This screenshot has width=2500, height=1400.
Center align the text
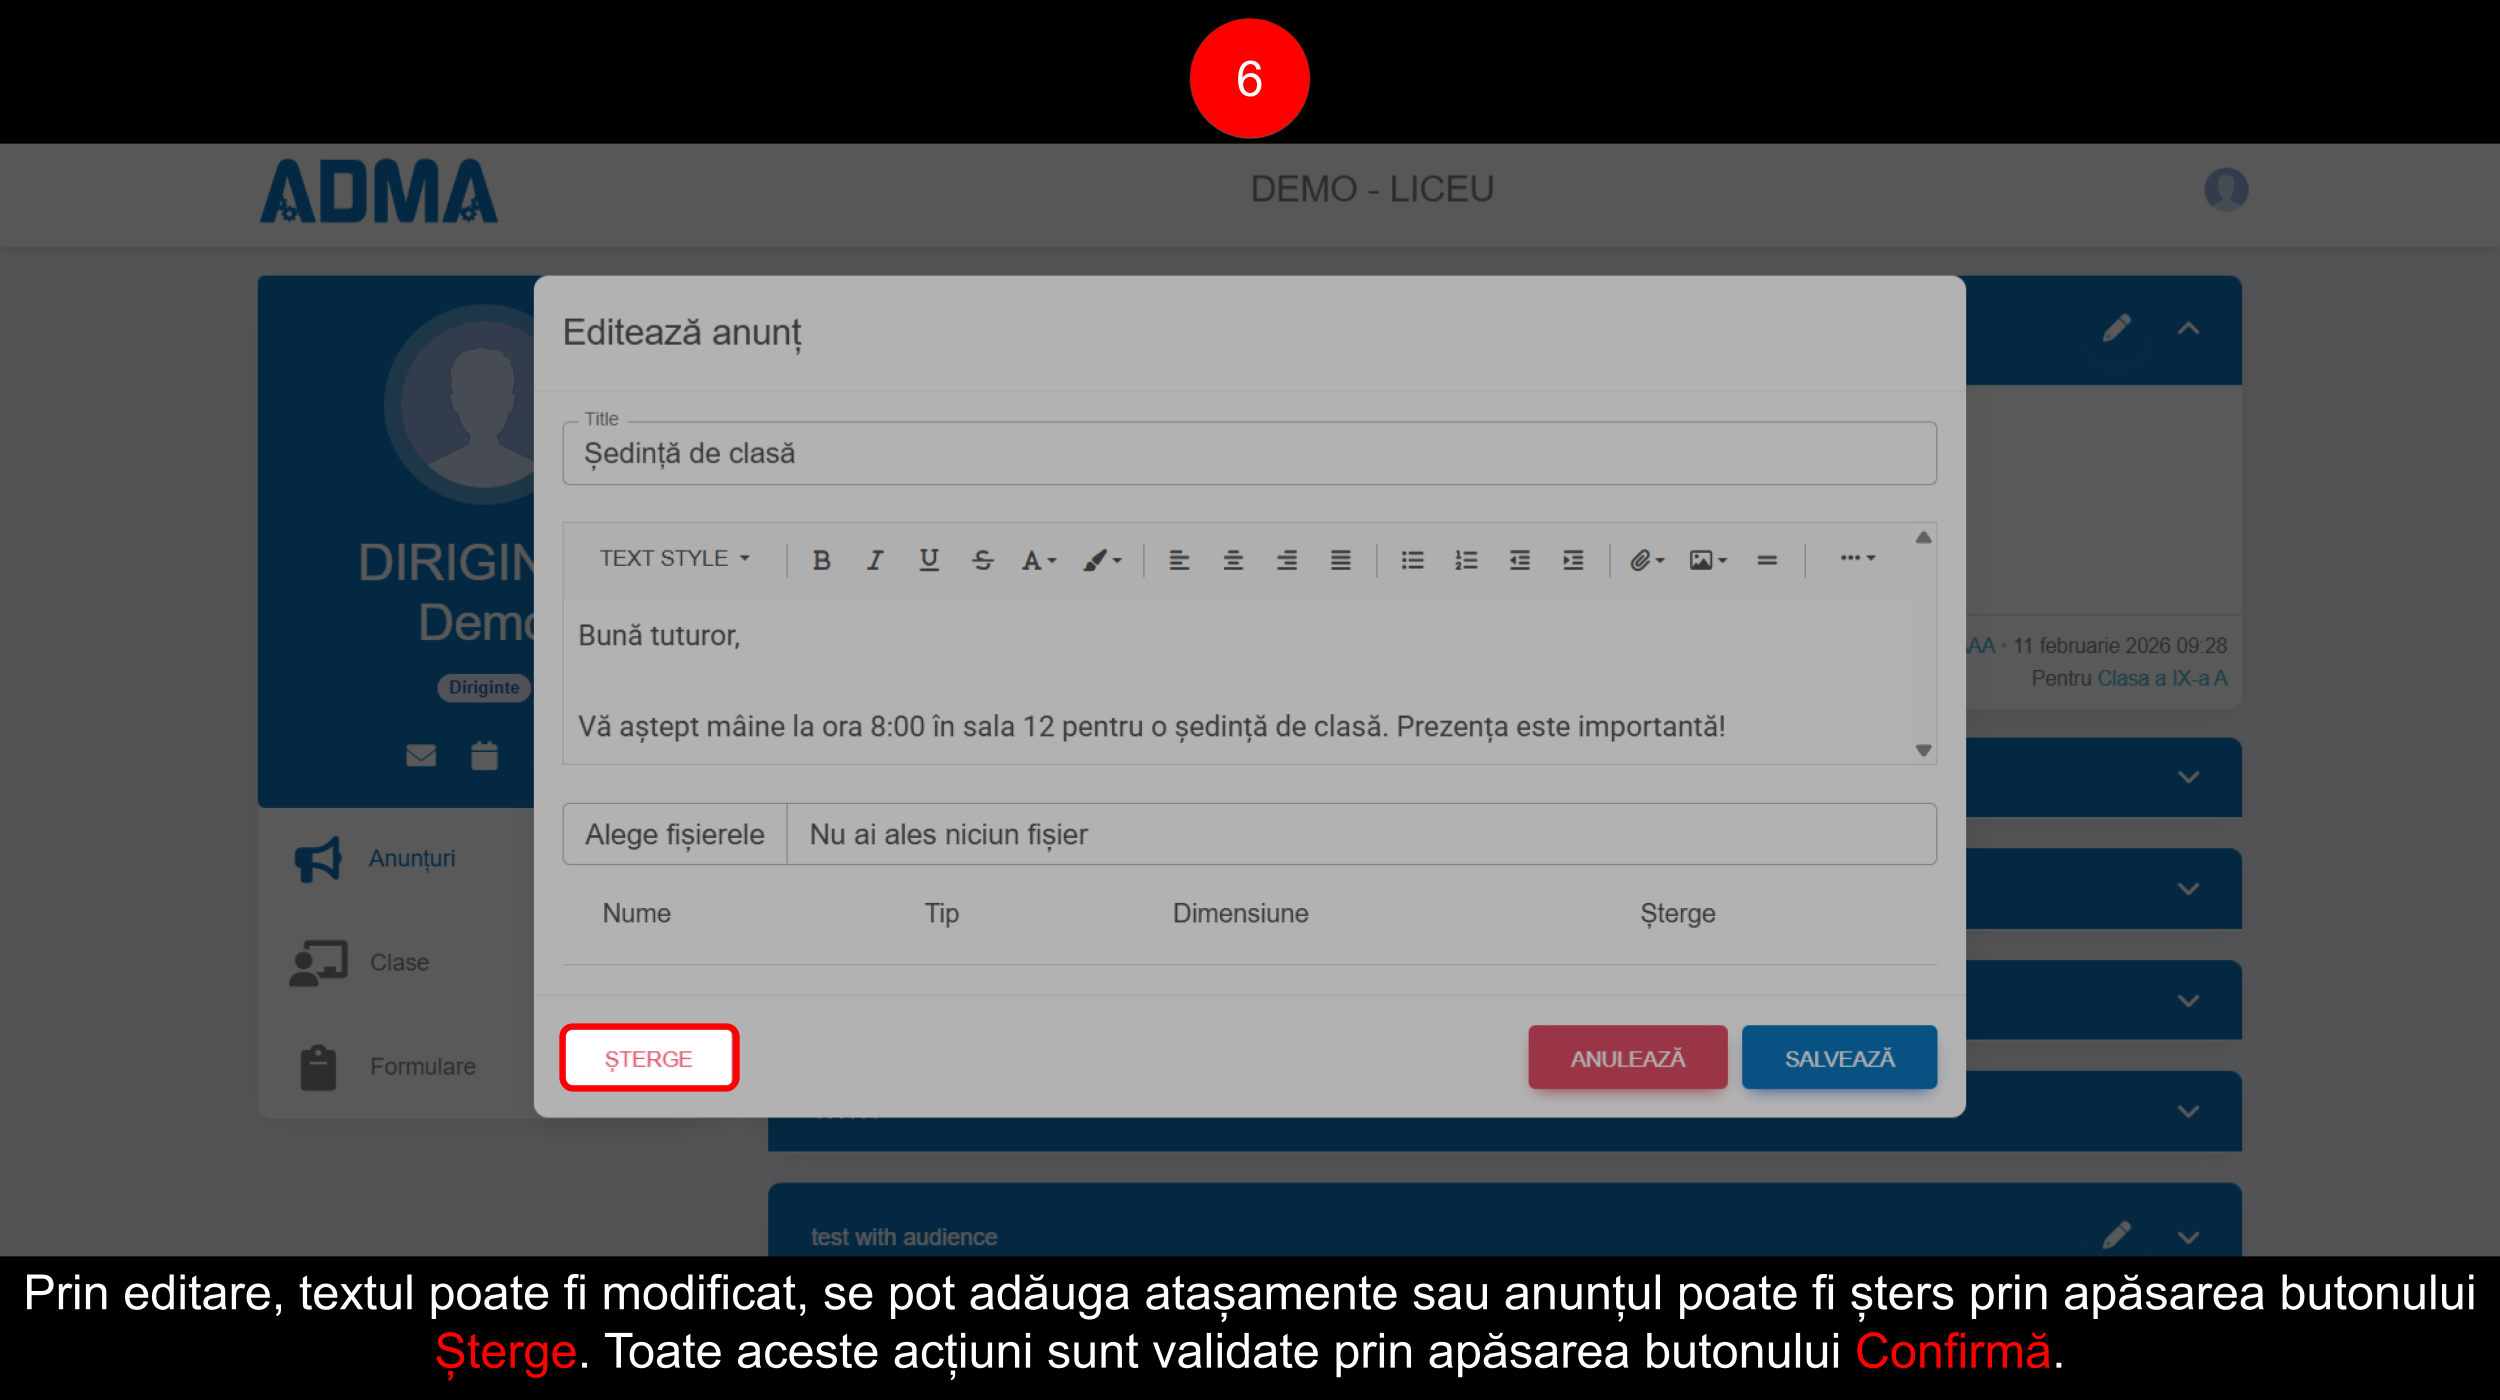[x=1233, y=560]
